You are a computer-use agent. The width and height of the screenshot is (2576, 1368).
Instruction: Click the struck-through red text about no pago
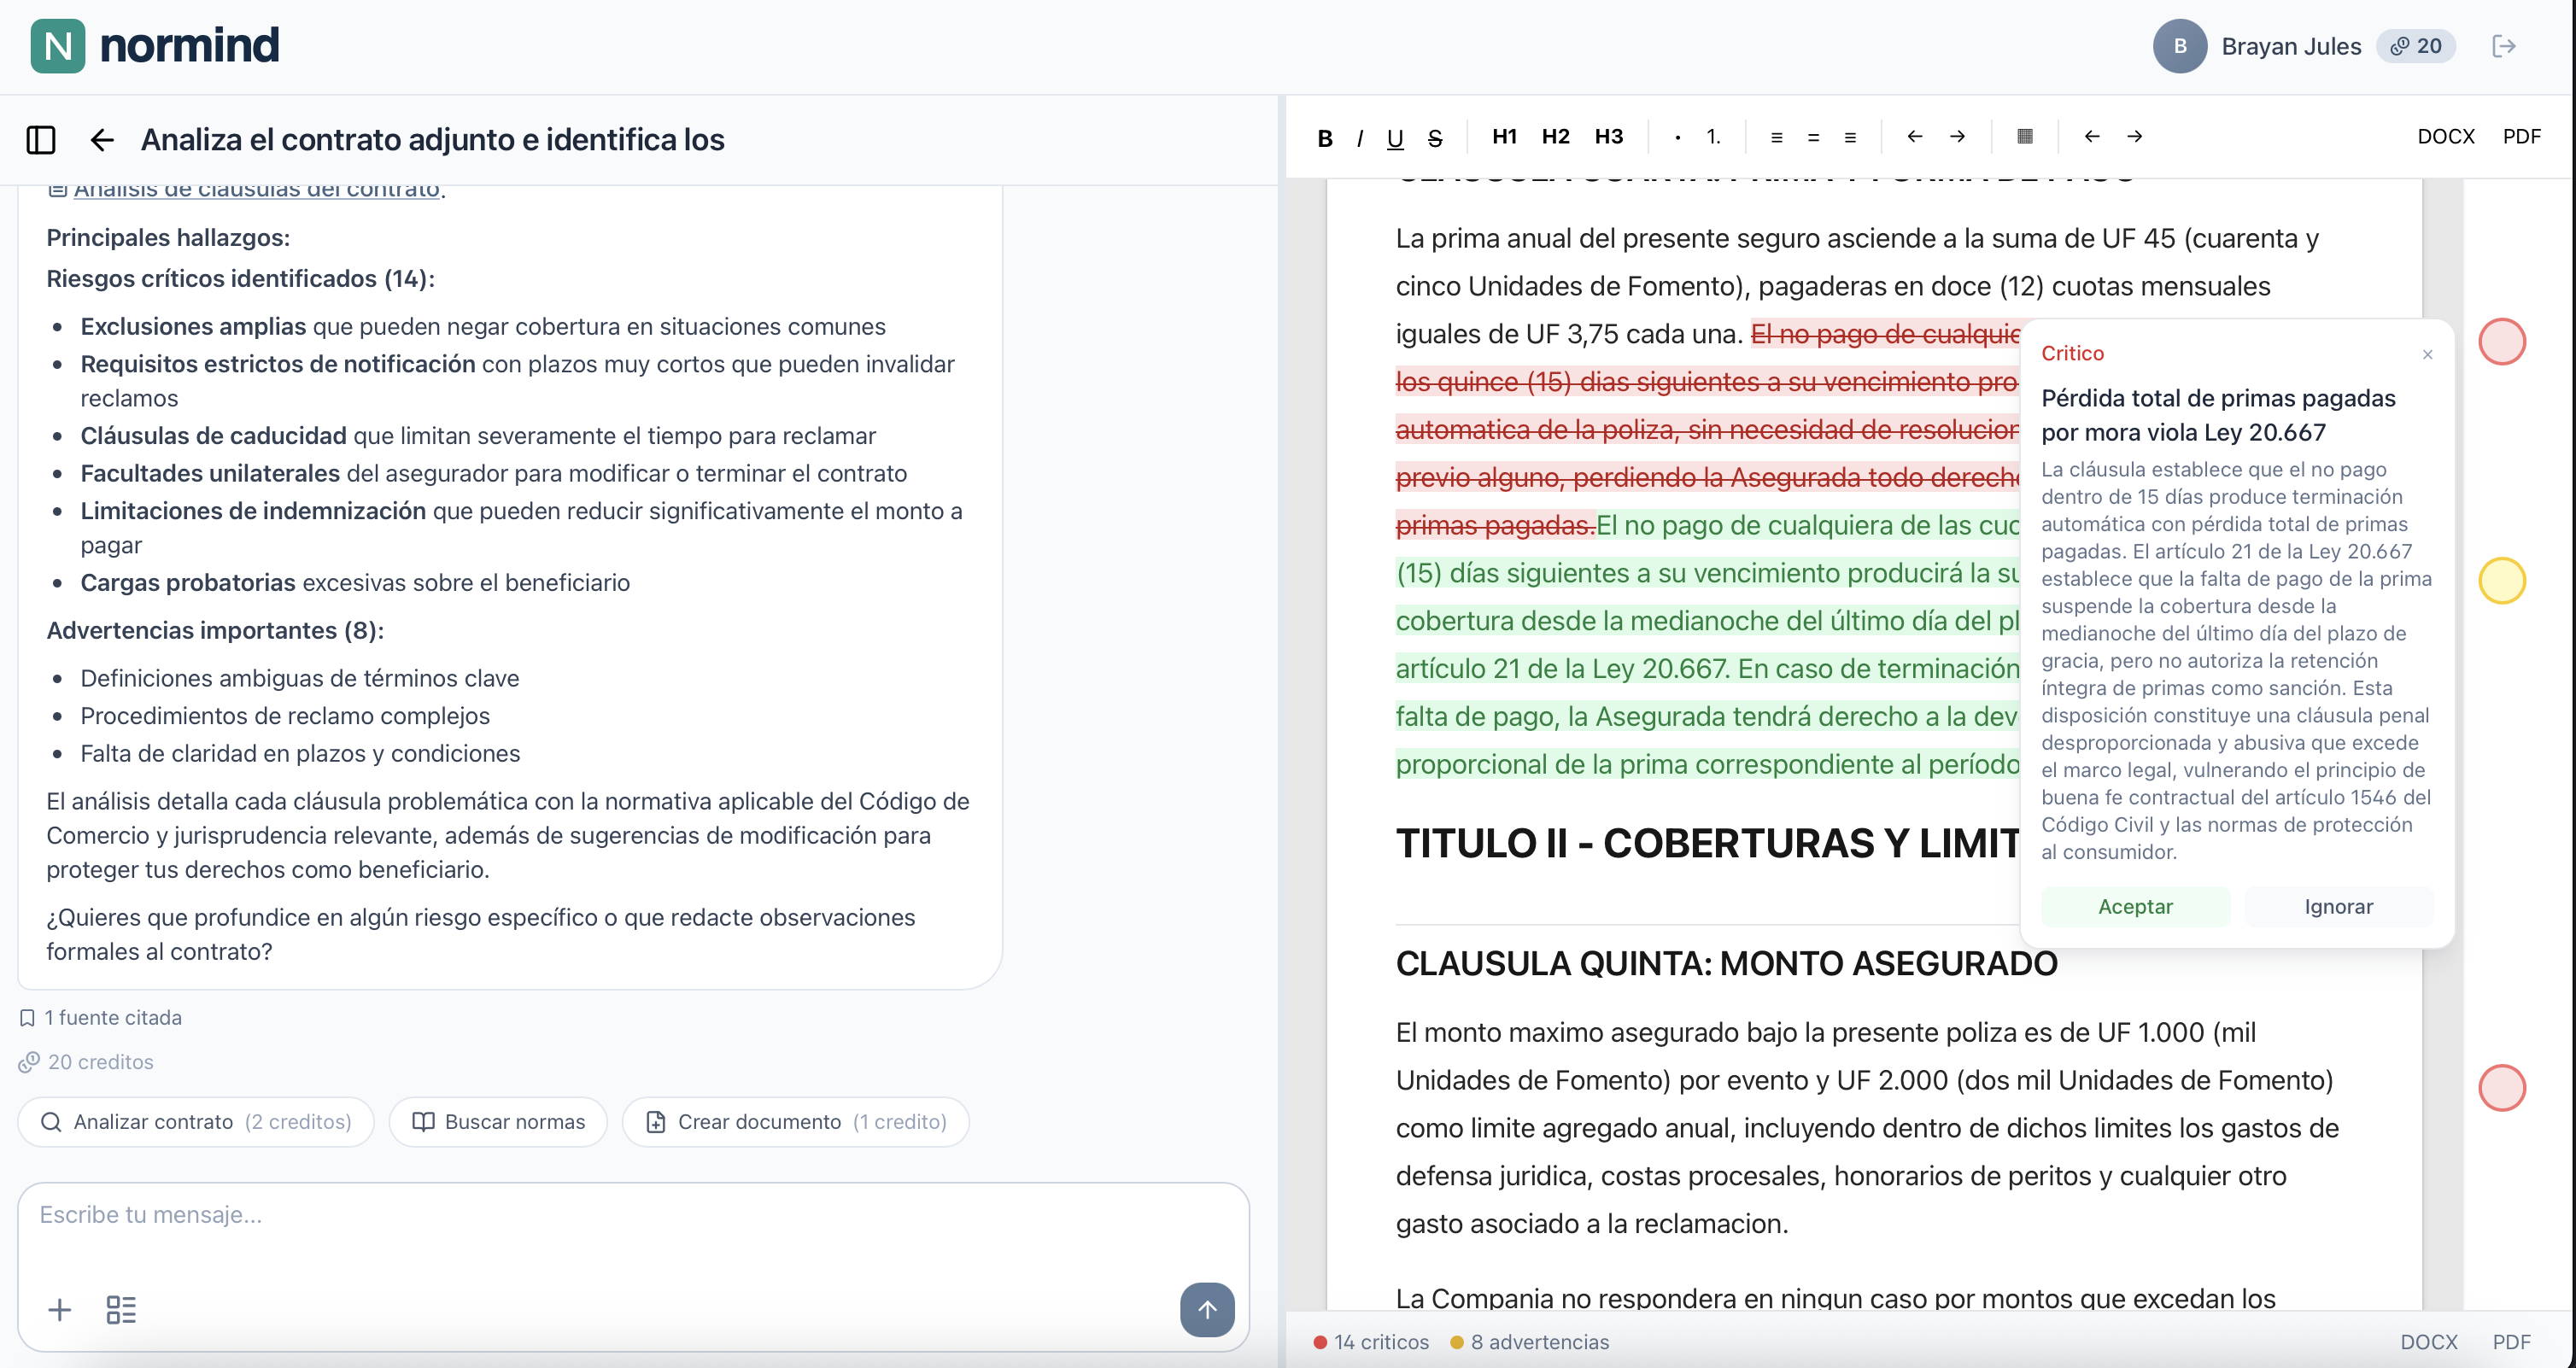(1706, 430)
